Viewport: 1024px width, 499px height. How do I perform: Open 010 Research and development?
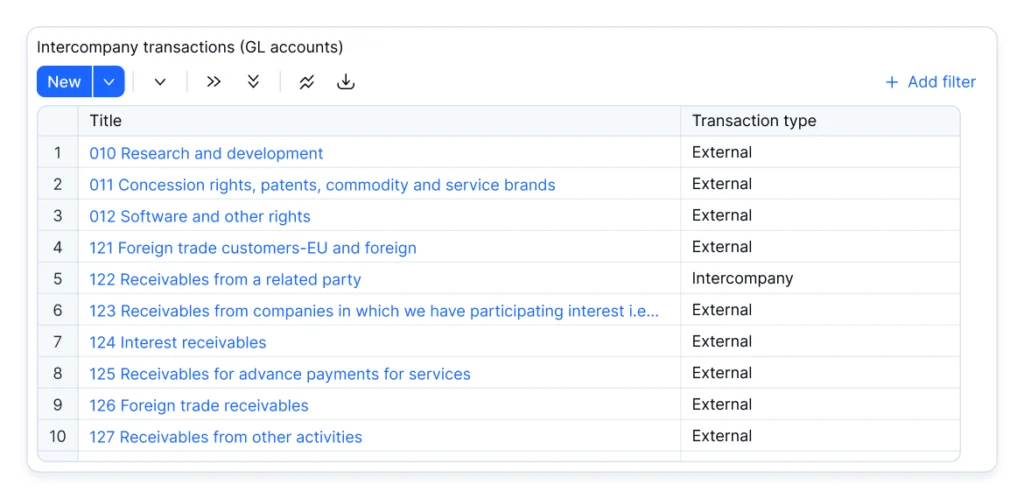pos(206,153)
